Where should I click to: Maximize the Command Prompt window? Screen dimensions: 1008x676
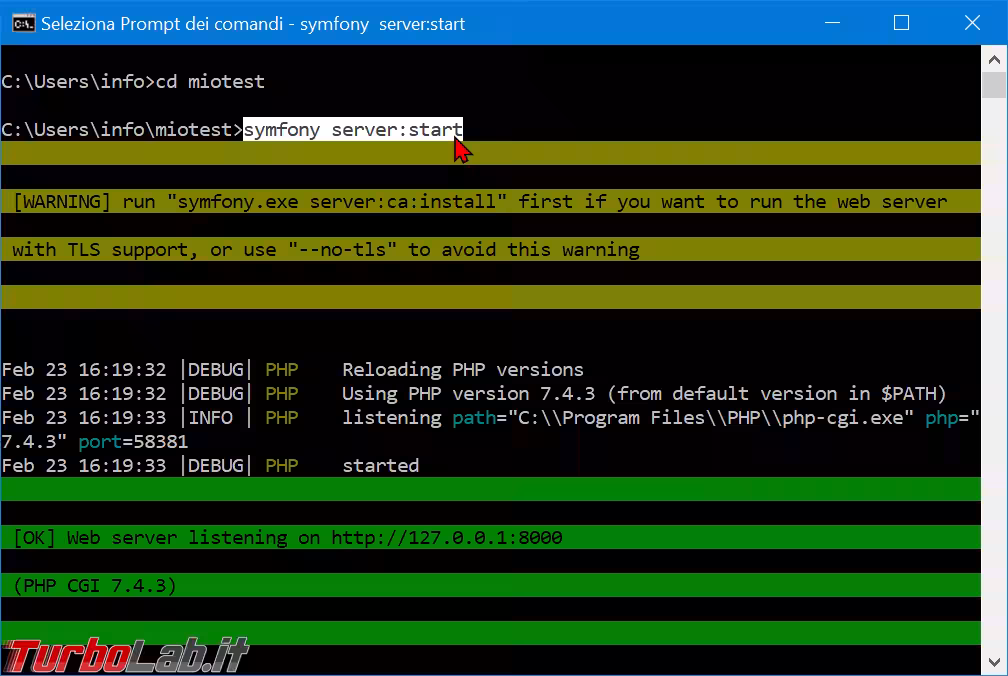(901, 23)
